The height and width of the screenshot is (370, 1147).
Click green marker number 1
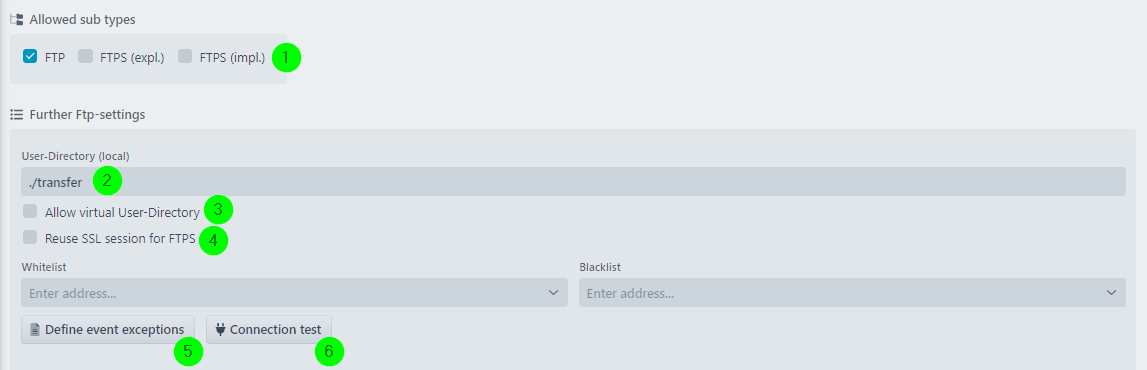[286, 57]
